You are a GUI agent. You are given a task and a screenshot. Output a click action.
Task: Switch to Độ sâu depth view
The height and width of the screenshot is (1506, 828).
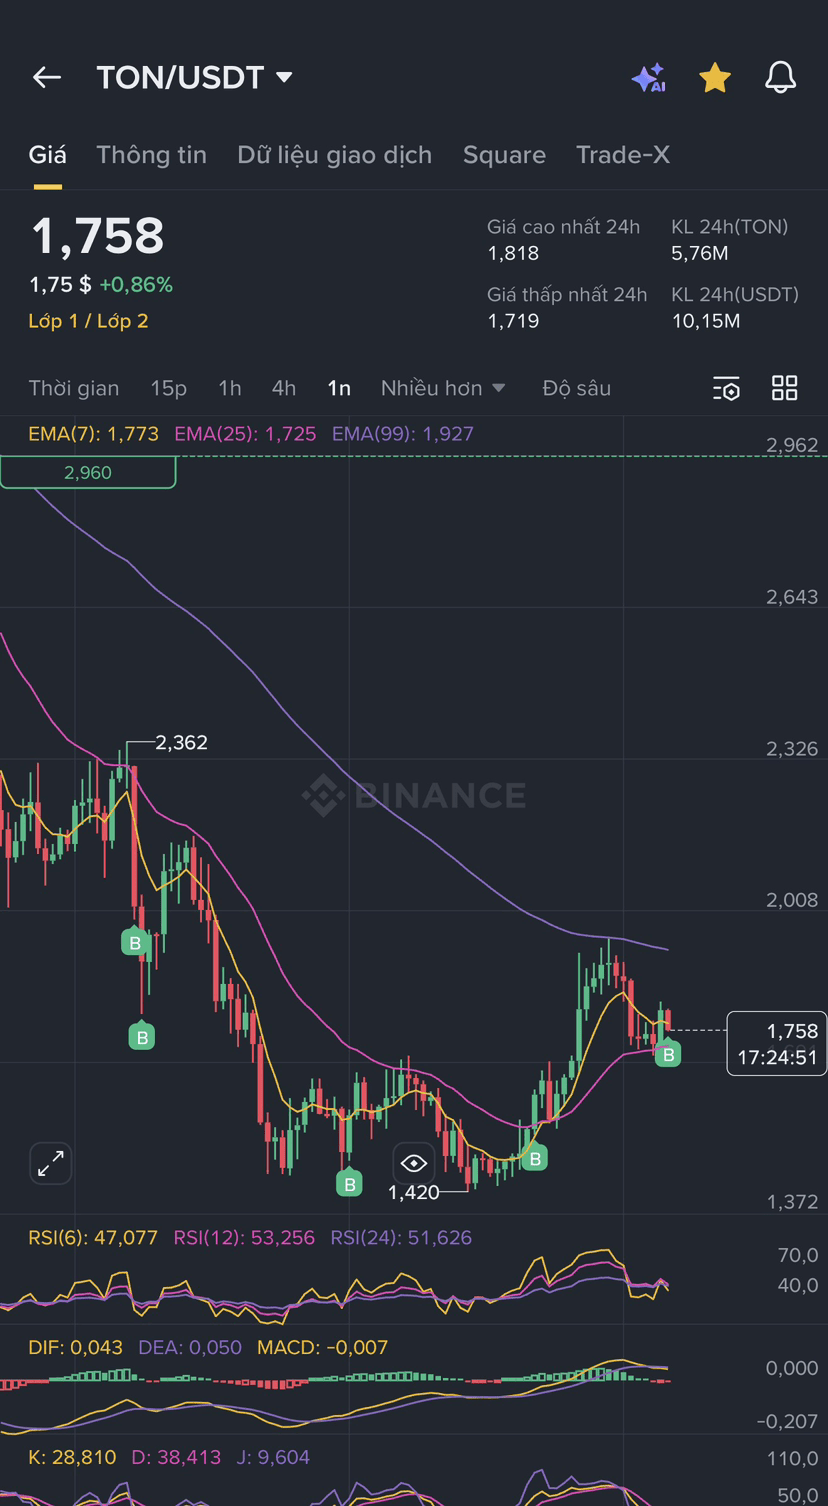(x=576, y=388)
